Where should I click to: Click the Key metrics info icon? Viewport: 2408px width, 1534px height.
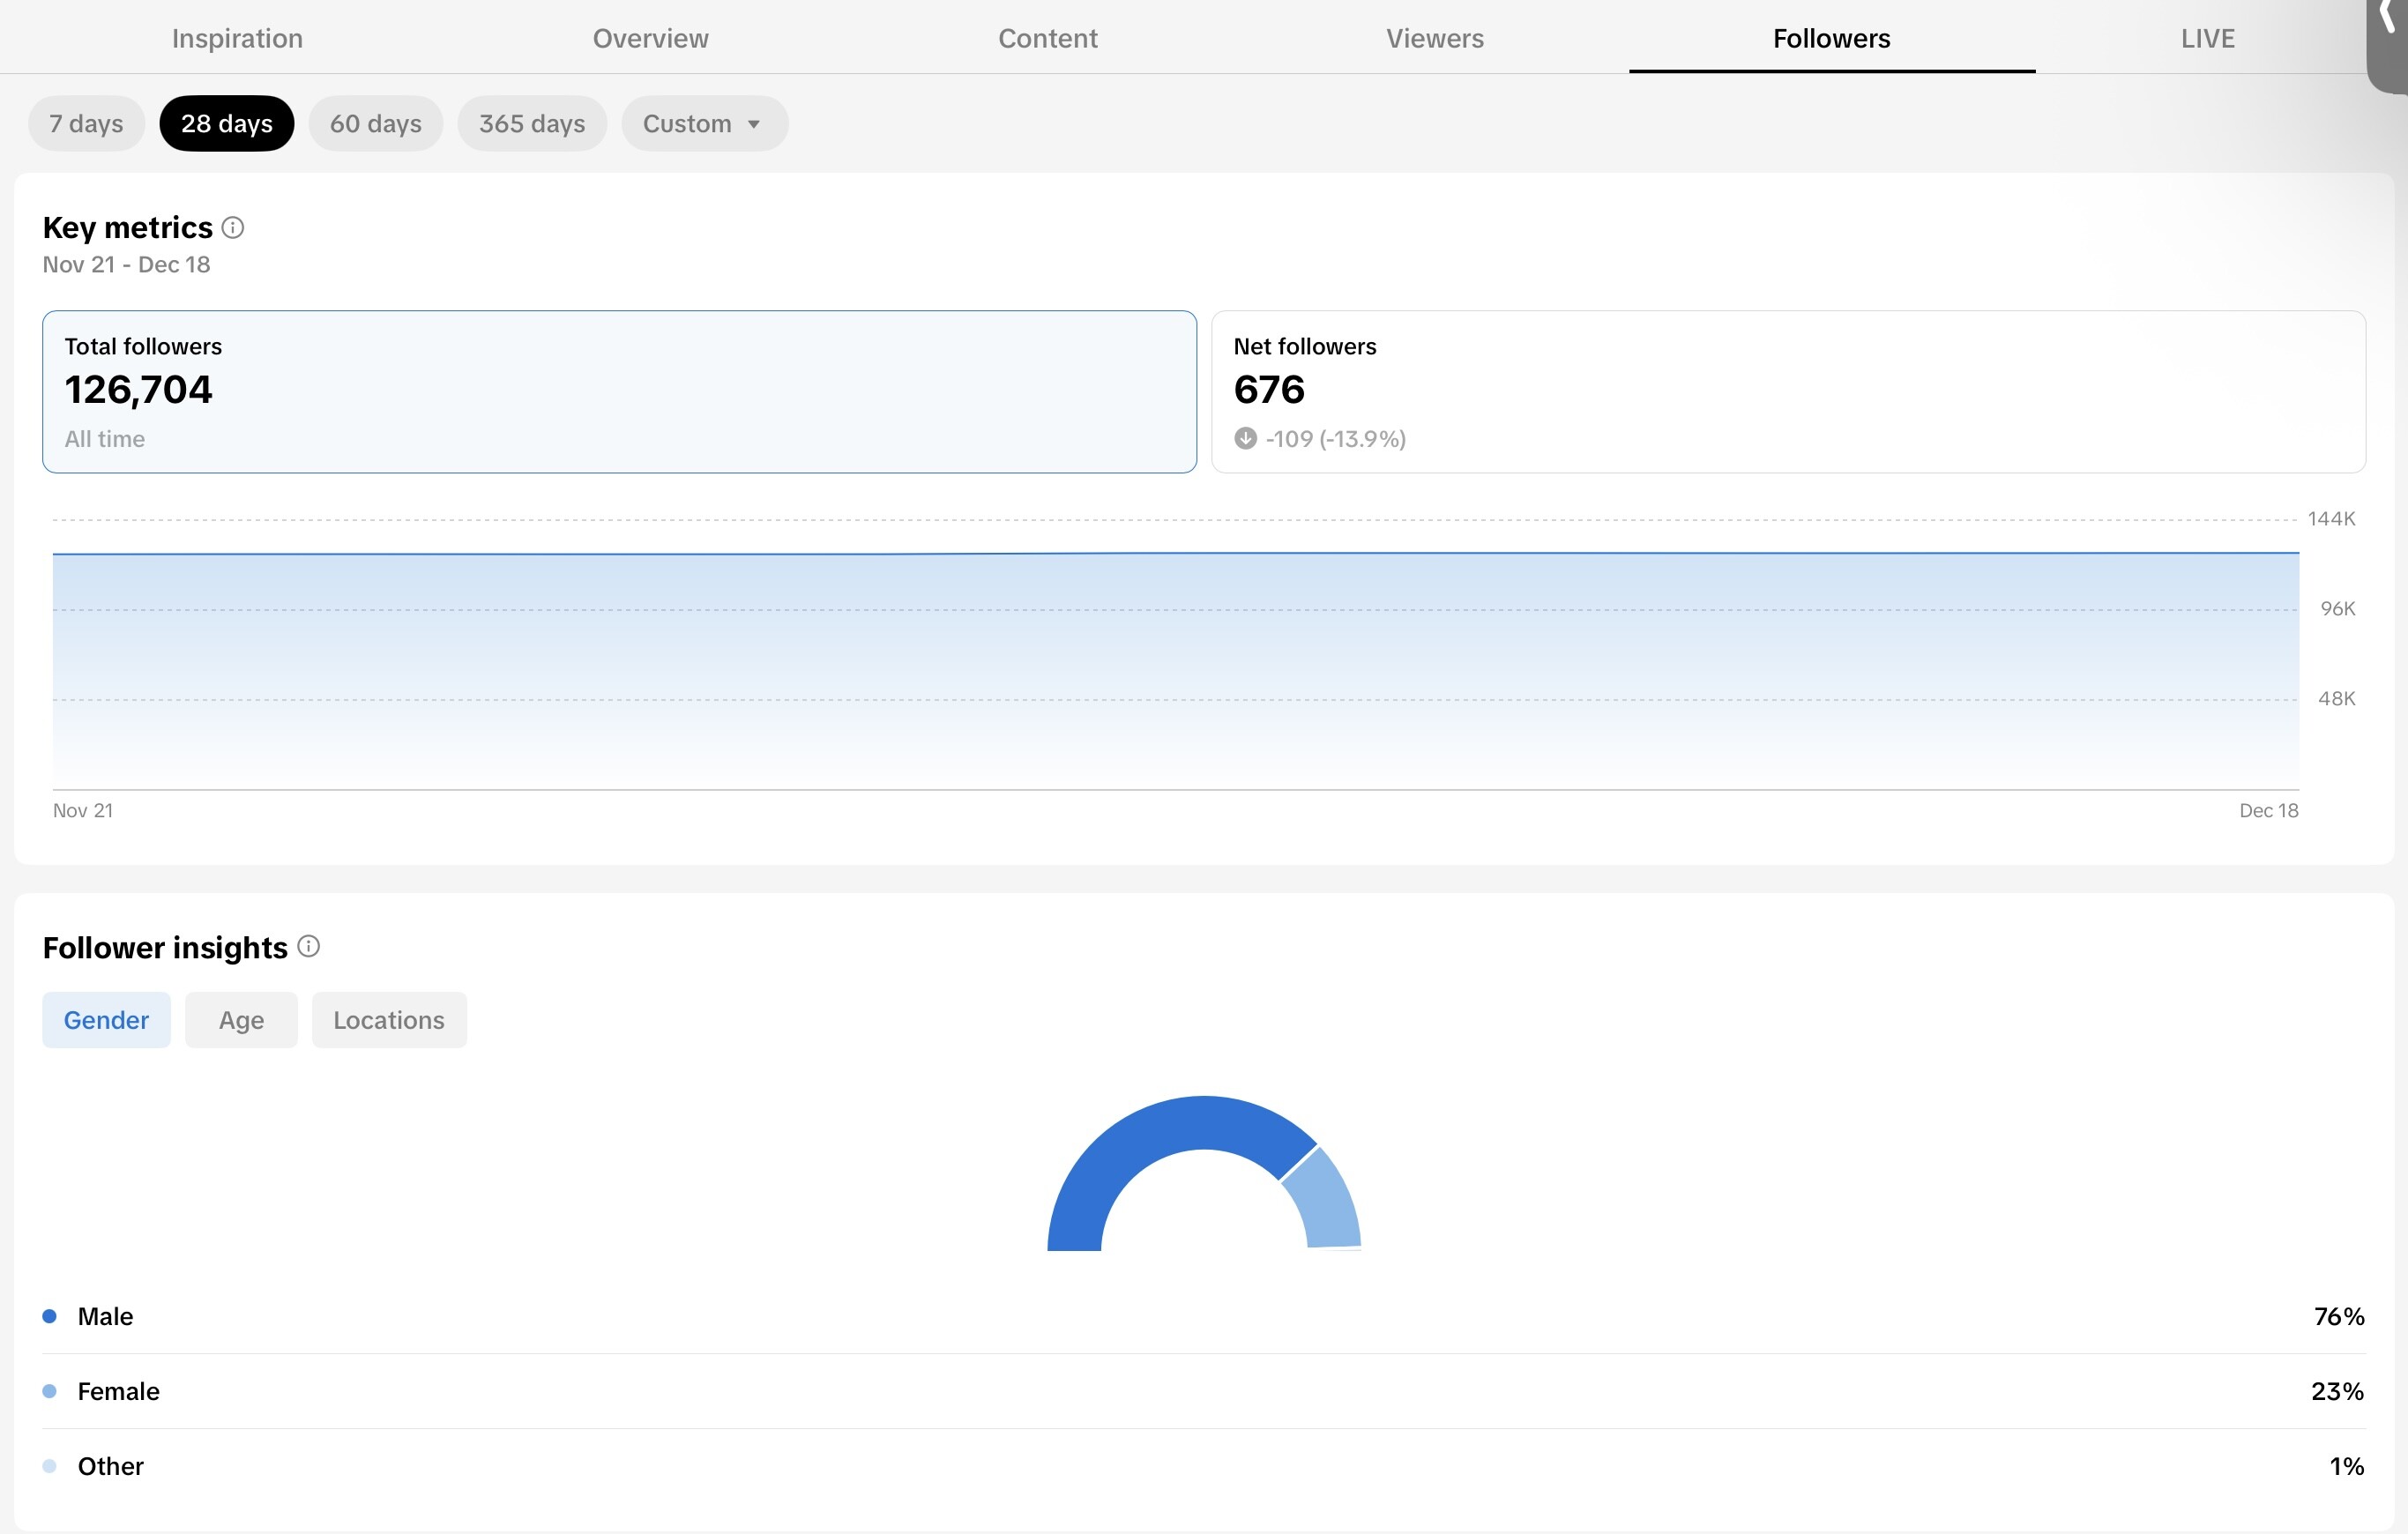(x=233, y=228)
